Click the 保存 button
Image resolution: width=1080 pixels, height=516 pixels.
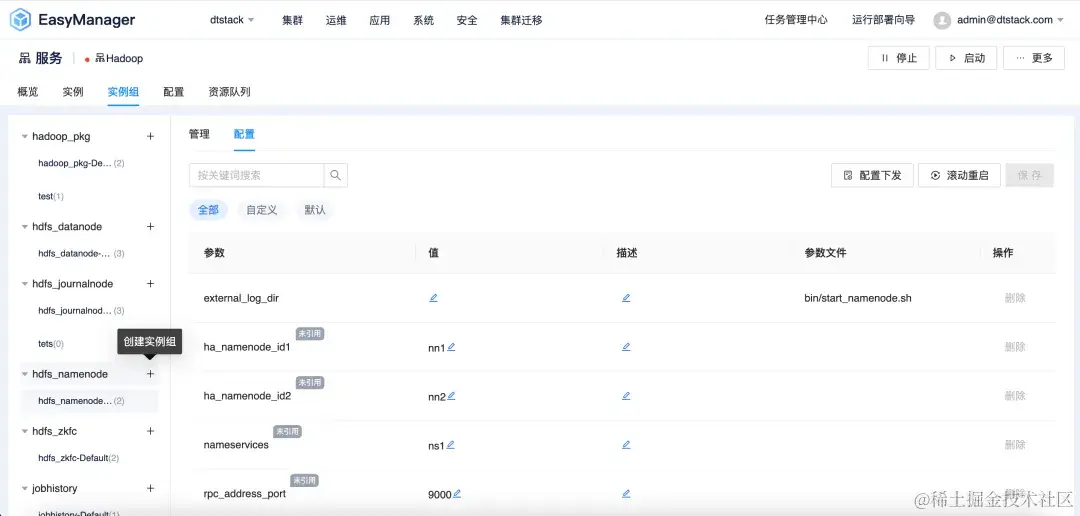[x=1030, y=176]
